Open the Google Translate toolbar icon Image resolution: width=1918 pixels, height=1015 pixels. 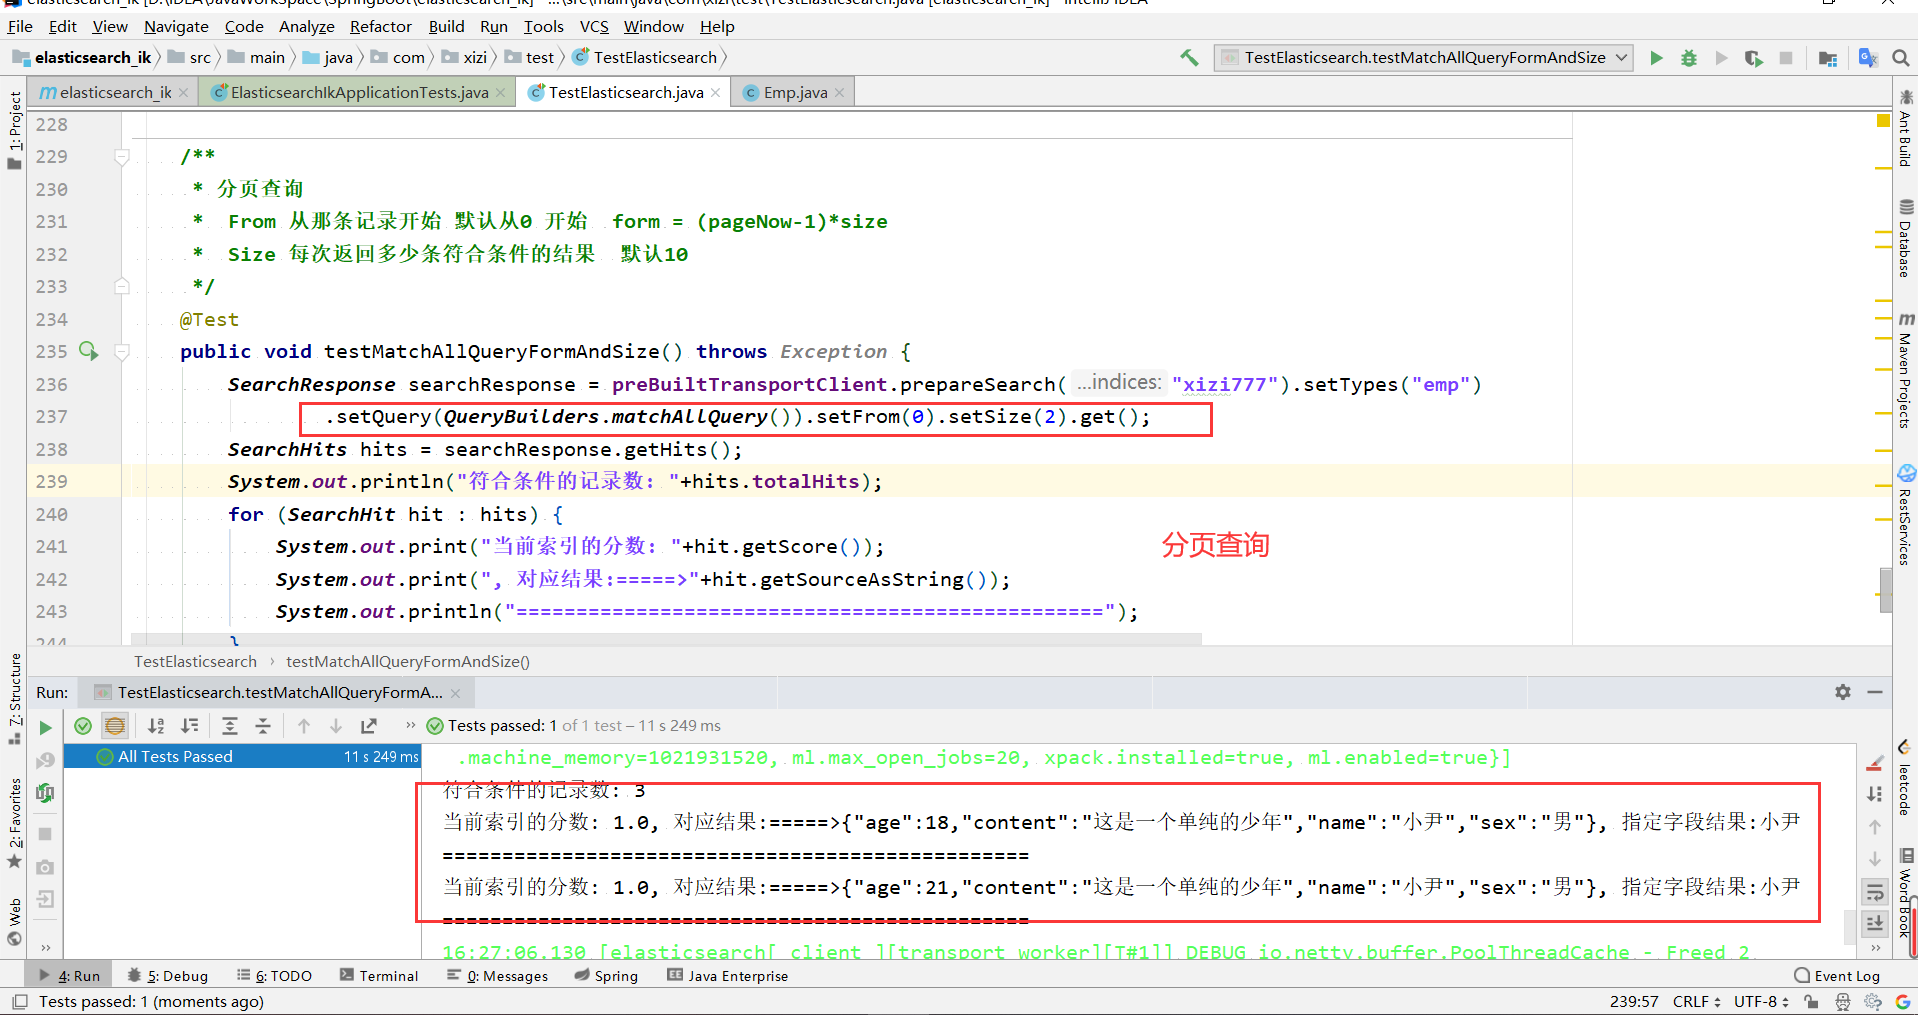pos(1867,58)
